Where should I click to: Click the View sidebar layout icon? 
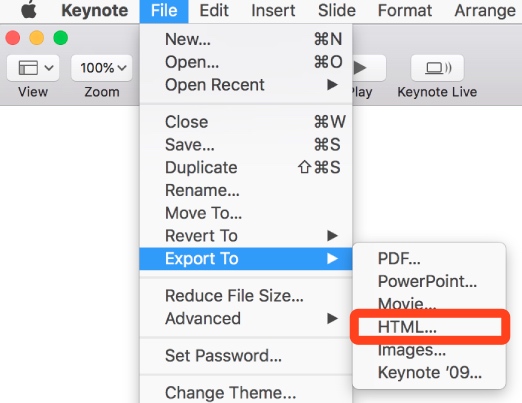(28, 68)
